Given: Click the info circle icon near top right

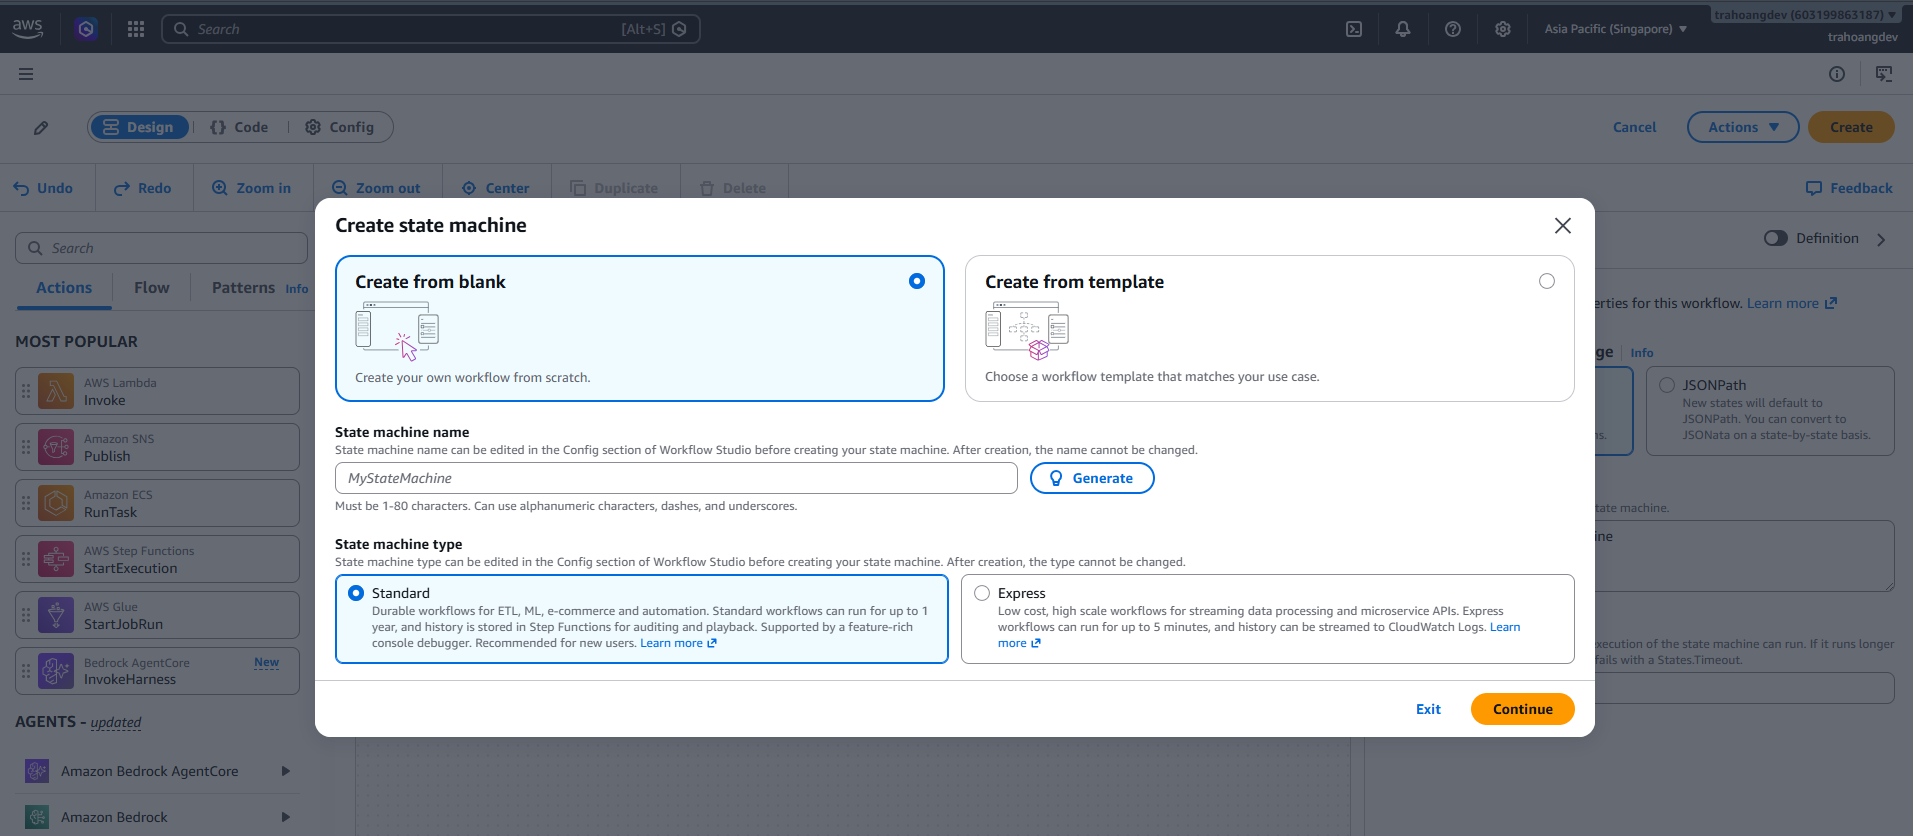Looking at the screenshot, I should tap(1837, 74).
